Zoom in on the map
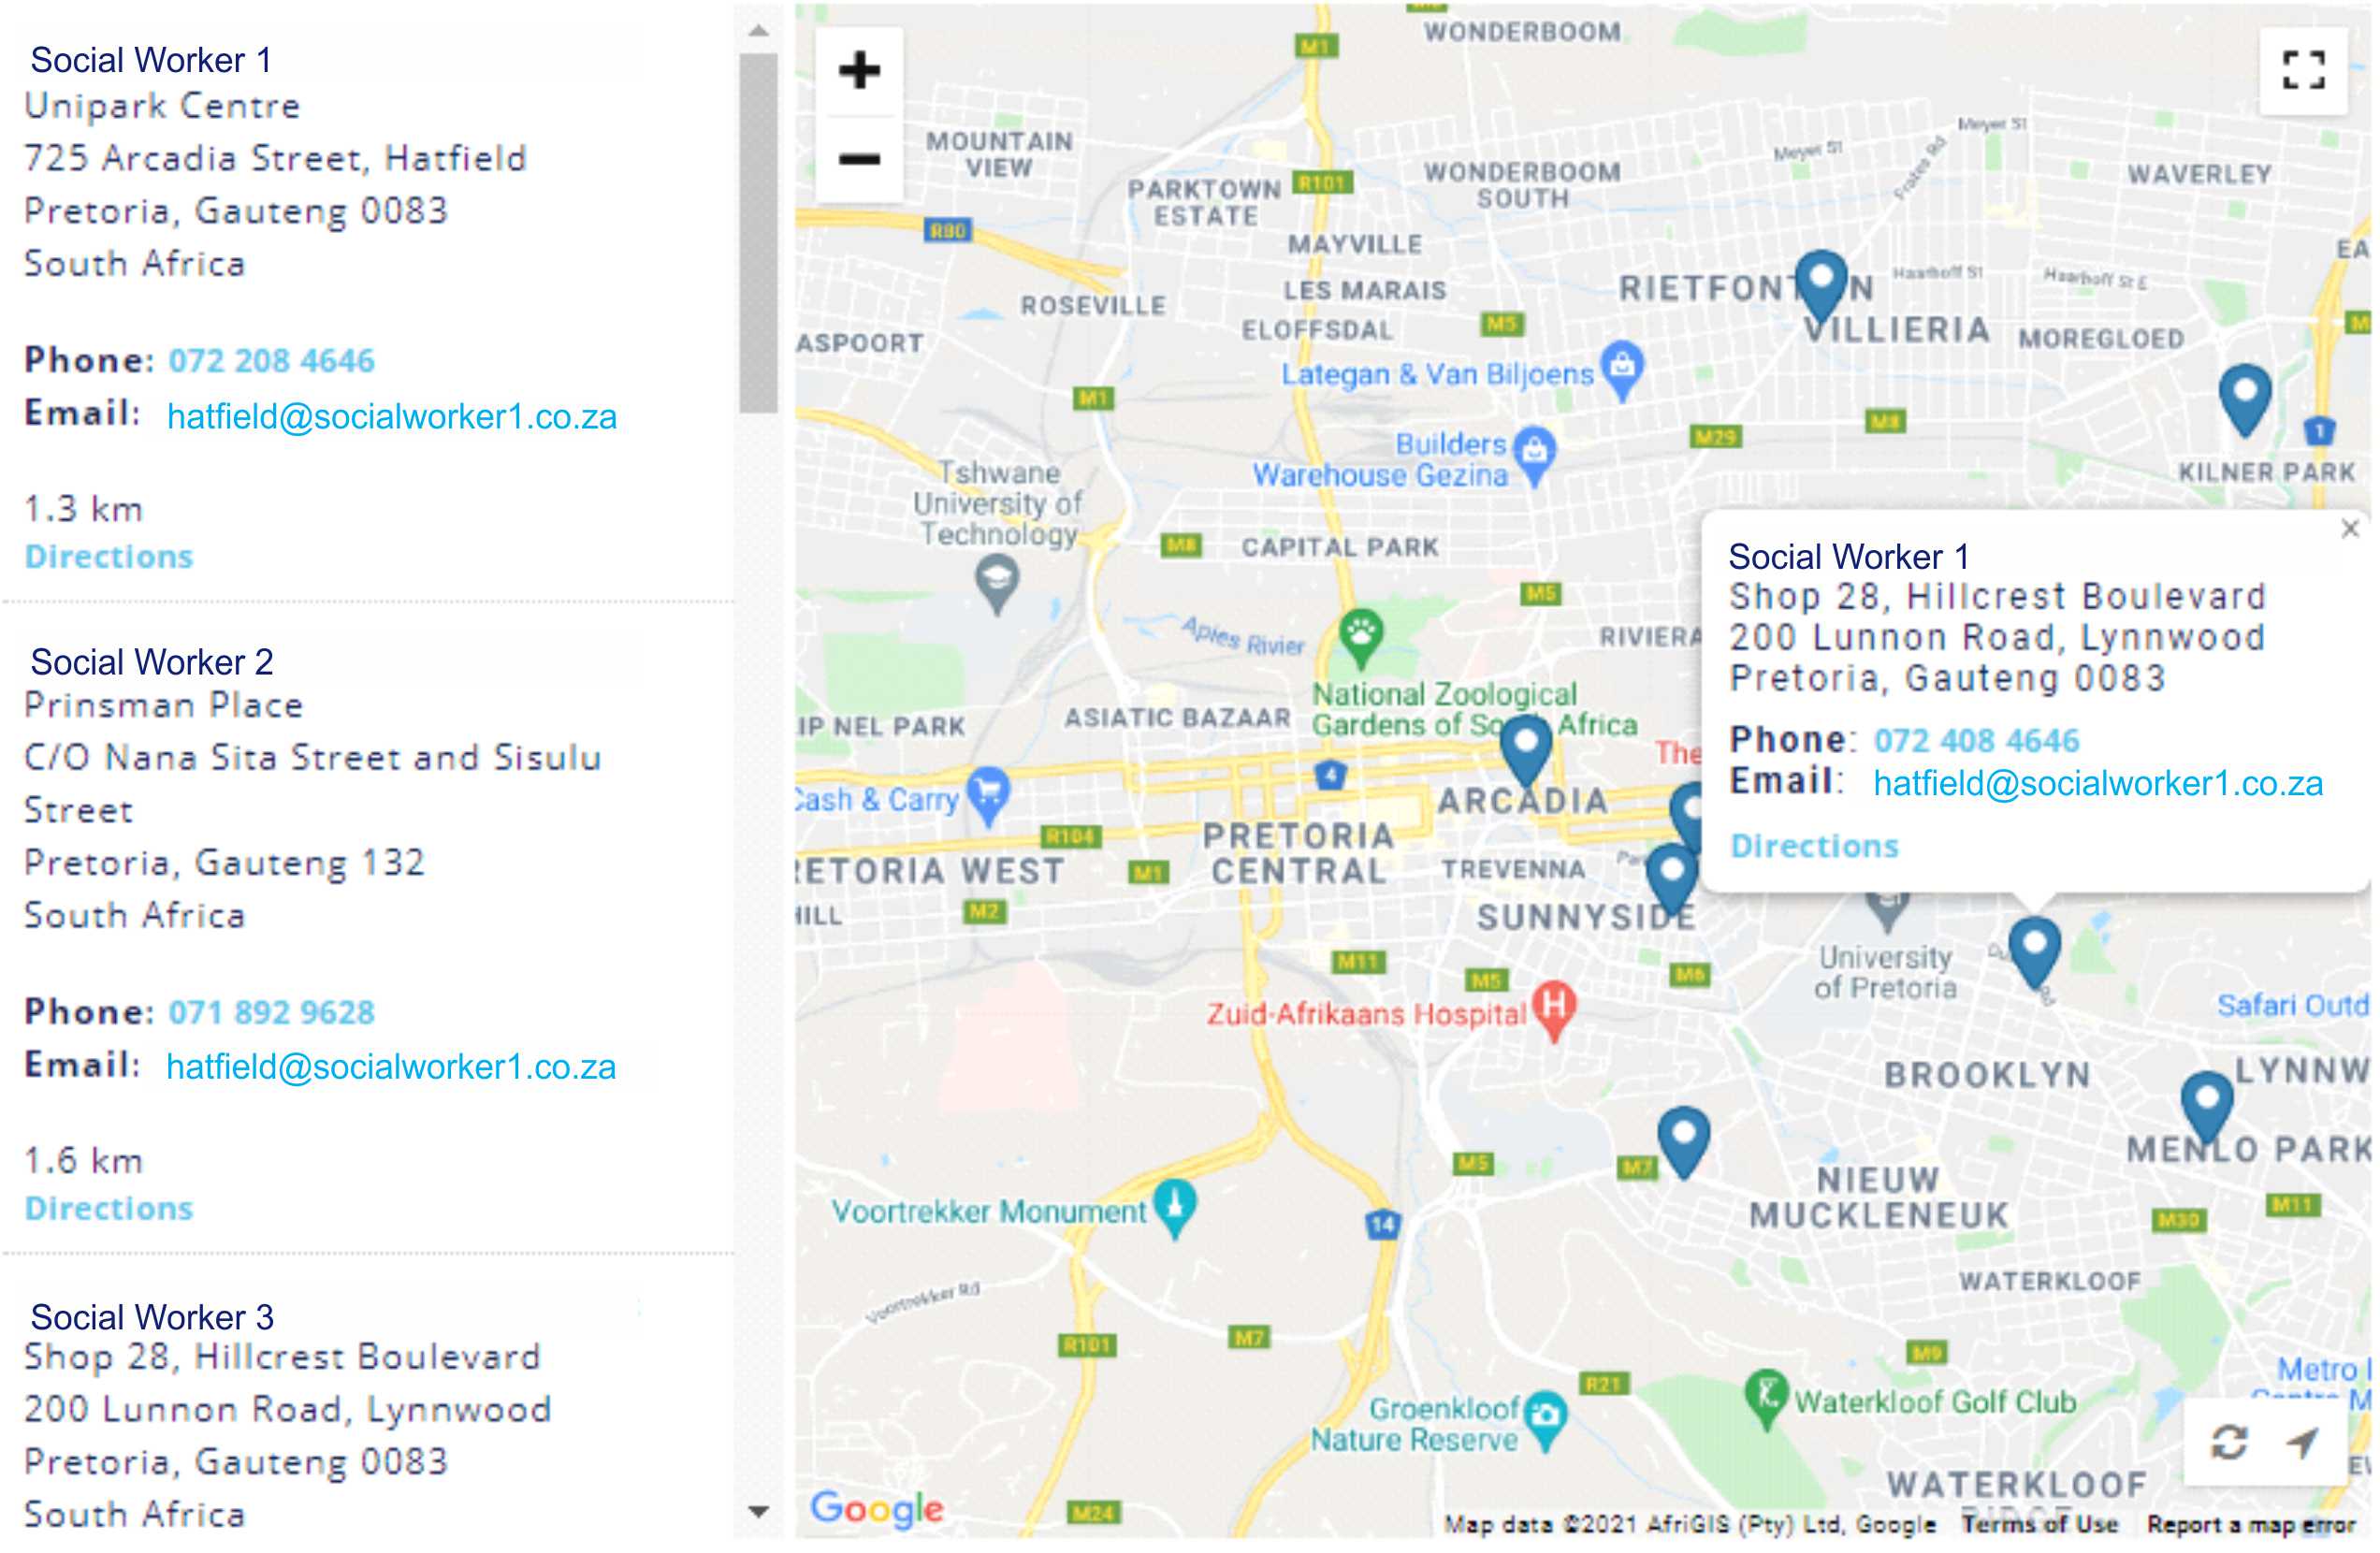Viewport: 2380px width, 1553px height. [858, 71]
